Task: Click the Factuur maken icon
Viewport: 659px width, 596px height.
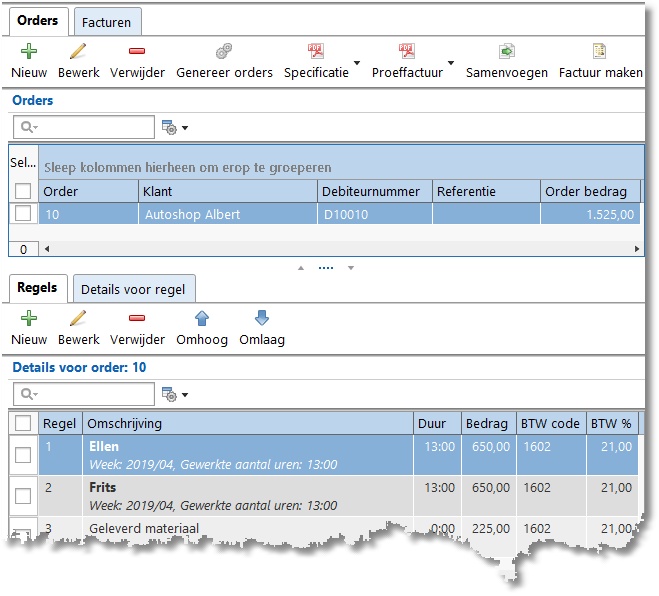Action: 600,51
